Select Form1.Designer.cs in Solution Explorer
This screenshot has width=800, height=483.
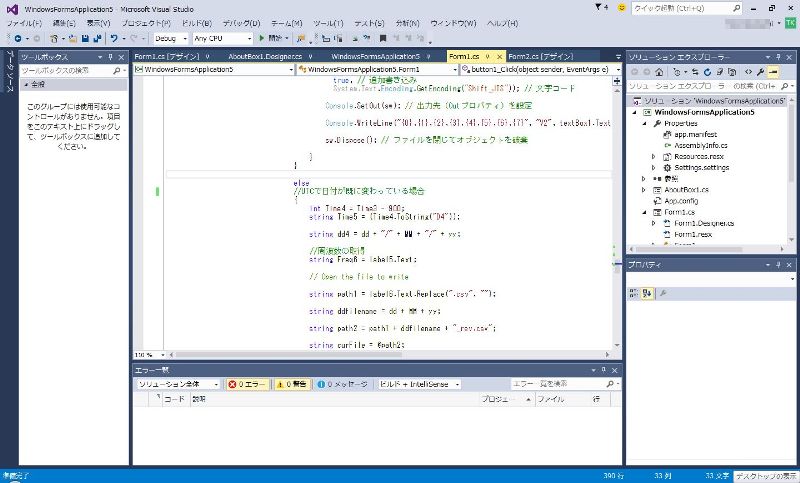pos(704,223)
